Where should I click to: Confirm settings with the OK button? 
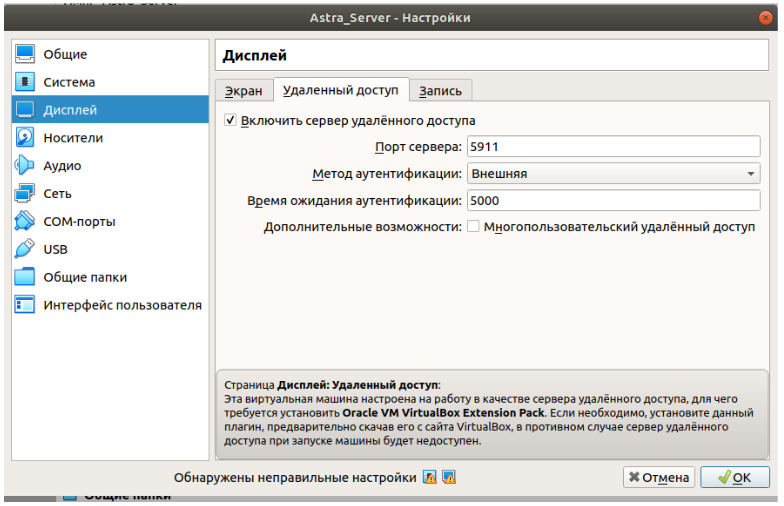tap(734, 477)
